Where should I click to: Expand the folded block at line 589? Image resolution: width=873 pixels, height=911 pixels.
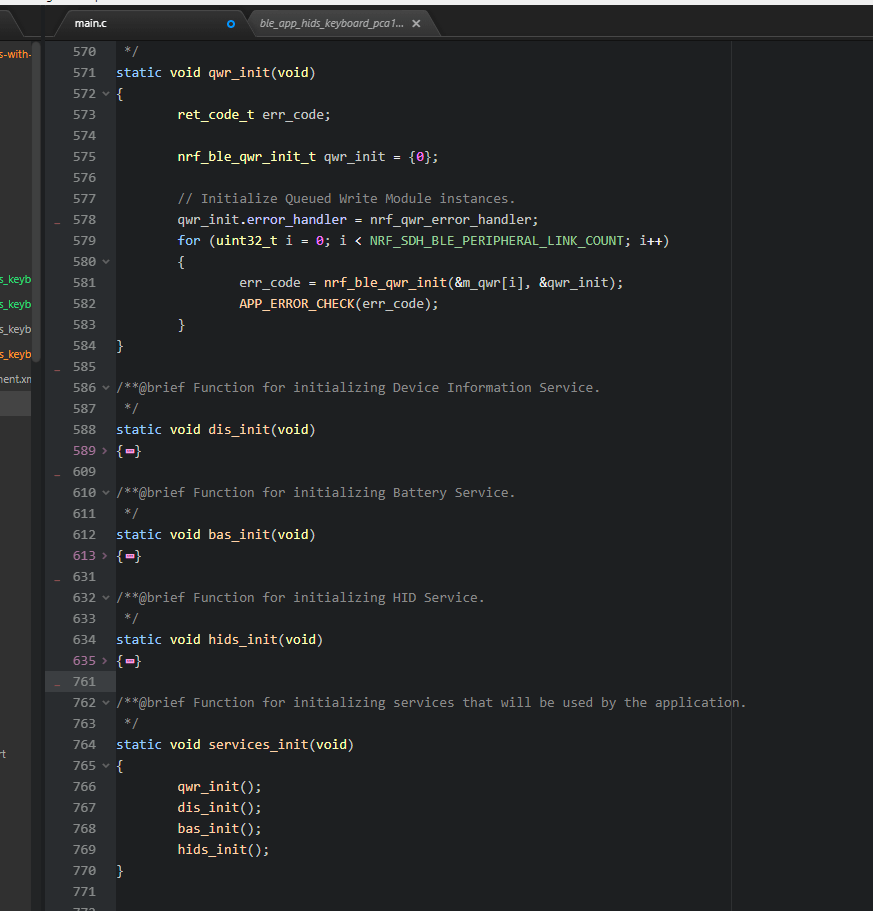(x=106, y=451)
